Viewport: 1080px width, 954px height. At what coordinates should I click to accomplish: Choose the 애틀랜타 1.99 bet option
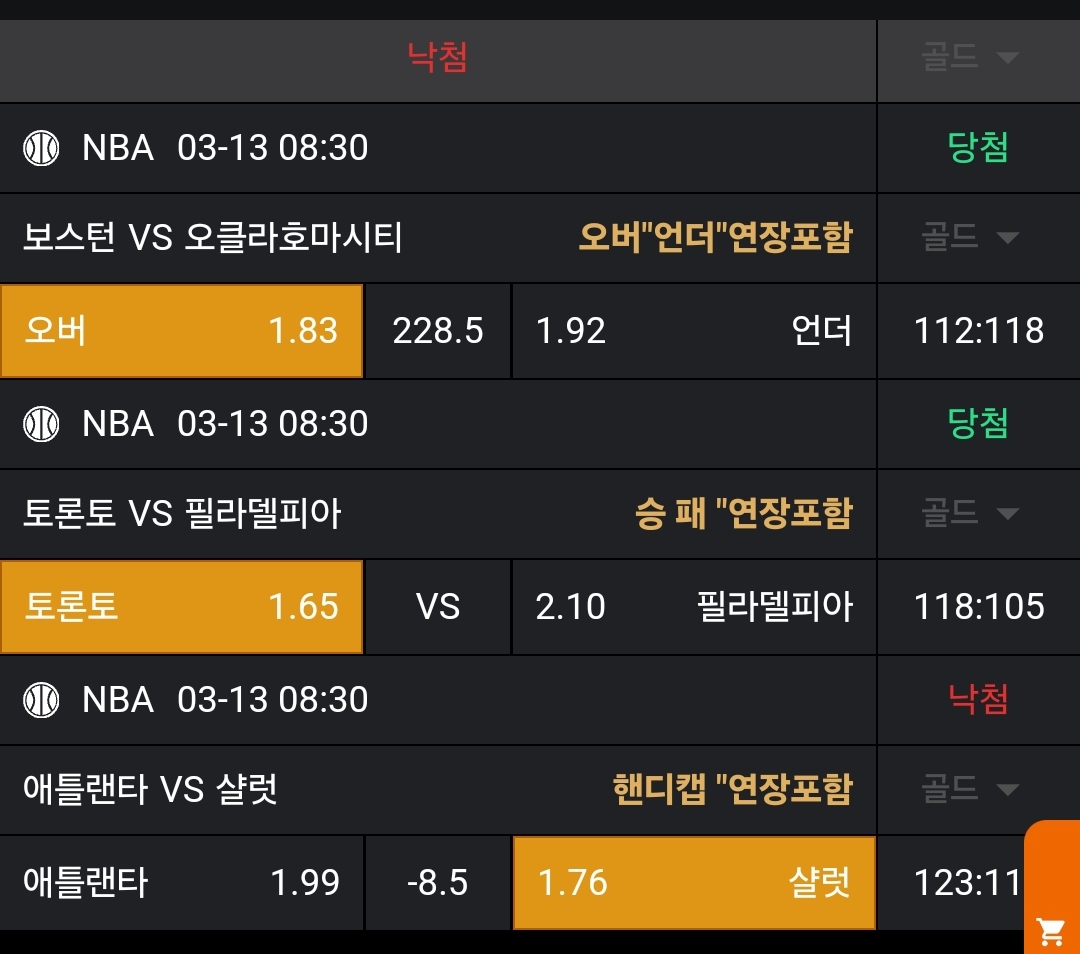(x=181, y=883)
